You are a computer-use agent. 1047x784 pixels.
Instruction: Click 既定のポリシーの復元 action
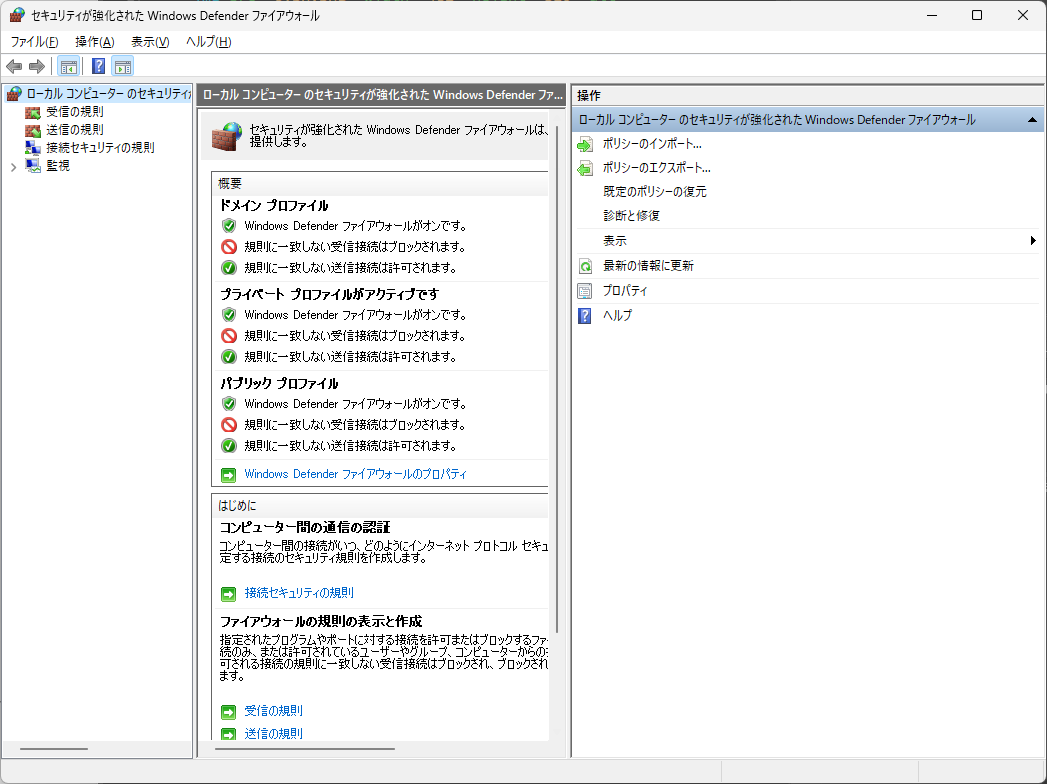tap(654, 192)
